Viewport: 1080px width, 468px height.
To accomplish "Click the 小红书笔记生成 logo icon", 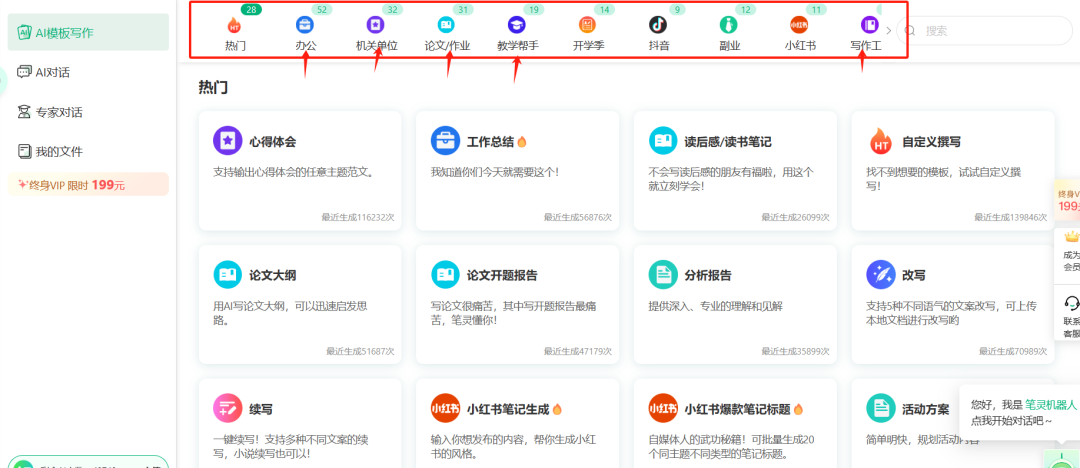I will [x=445, y=408].
